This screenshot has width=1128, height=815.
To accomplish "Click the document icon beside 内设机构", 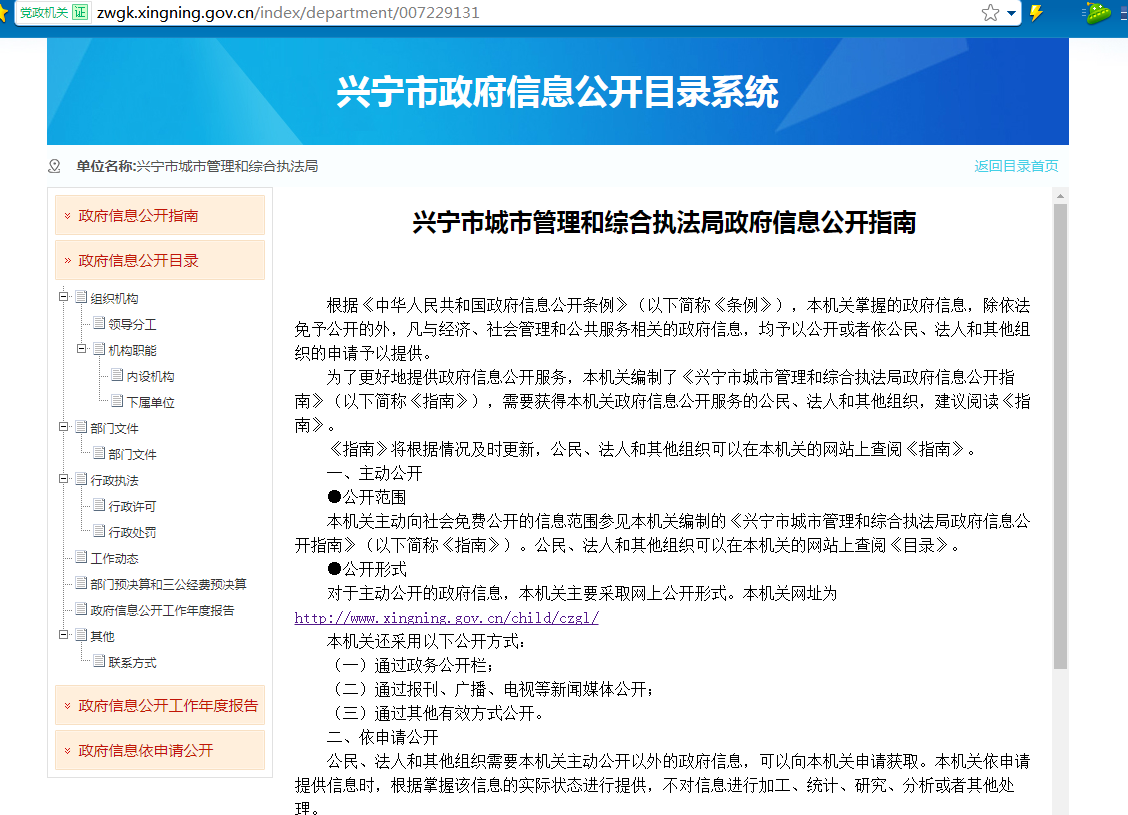I will pyautogui.click(x=117, y=375).
